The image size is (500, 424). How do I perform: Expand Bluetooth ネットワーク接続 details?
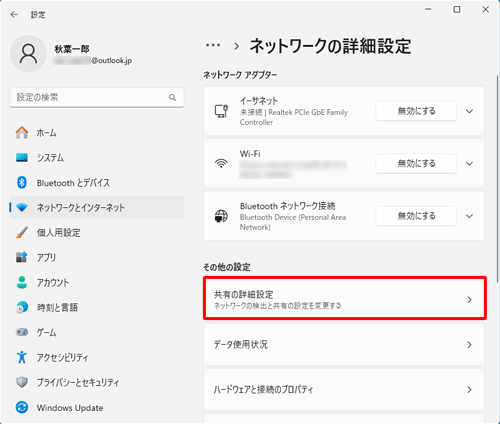tap(469, 216)
